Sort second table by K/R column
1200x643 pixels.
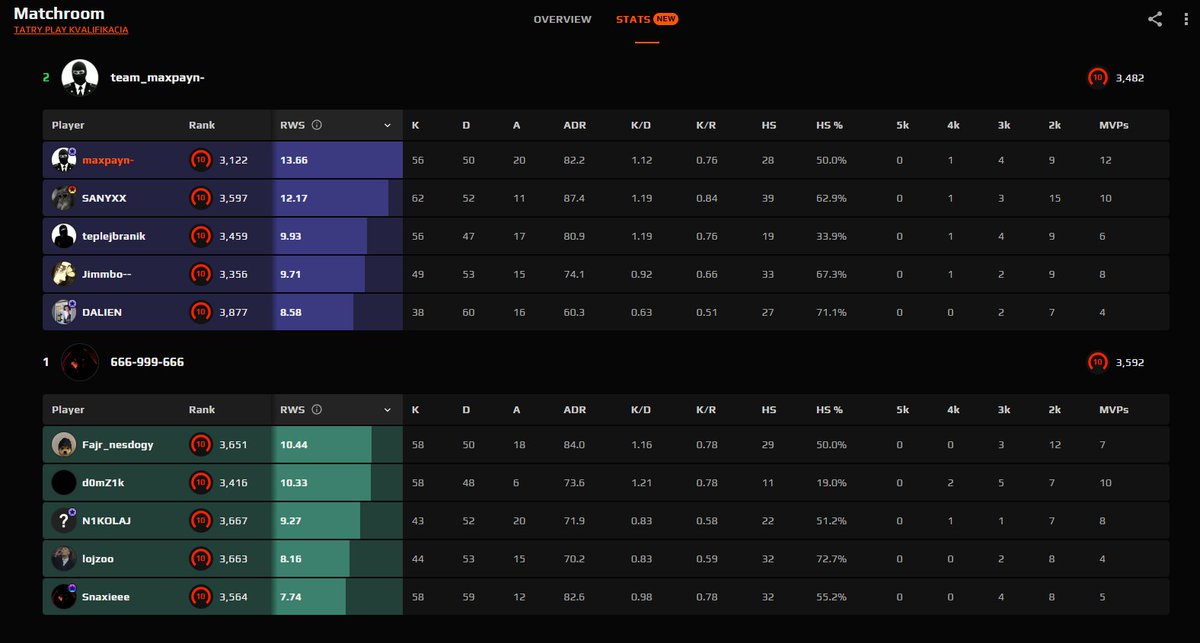point(706,409)
